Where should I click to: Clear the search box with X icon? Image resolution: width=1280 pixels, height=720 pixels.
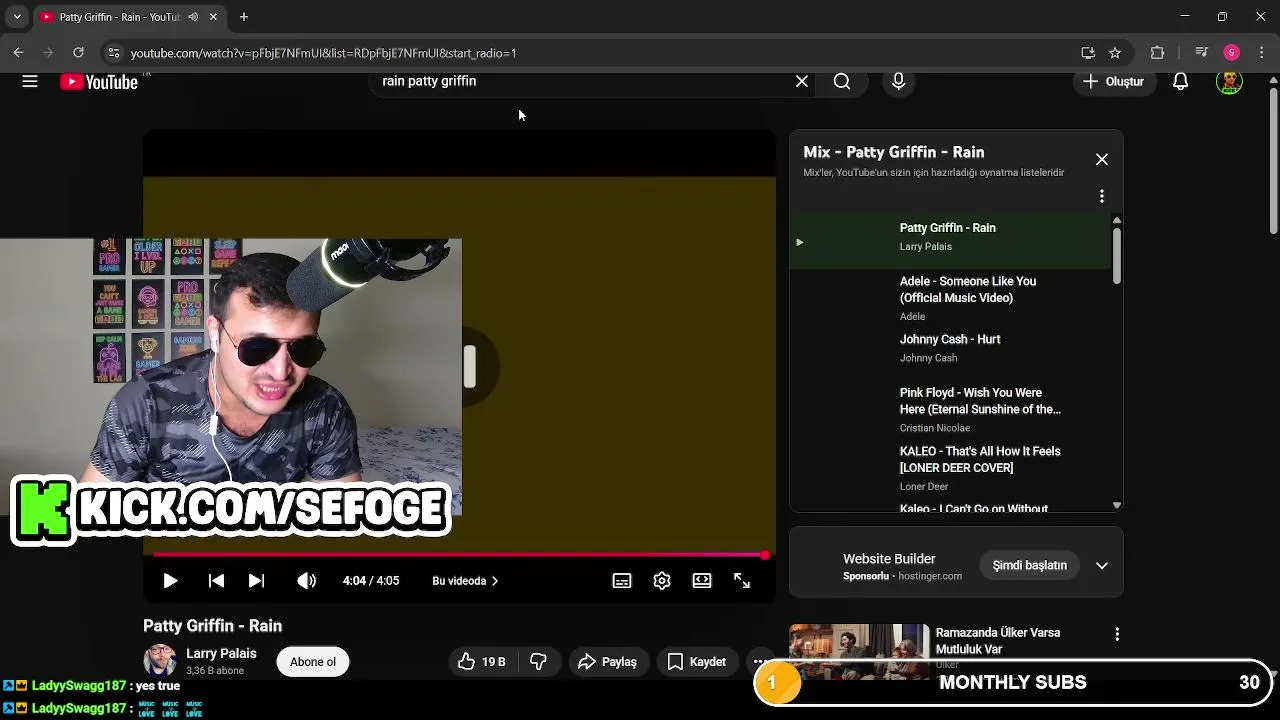click(802, 82)
